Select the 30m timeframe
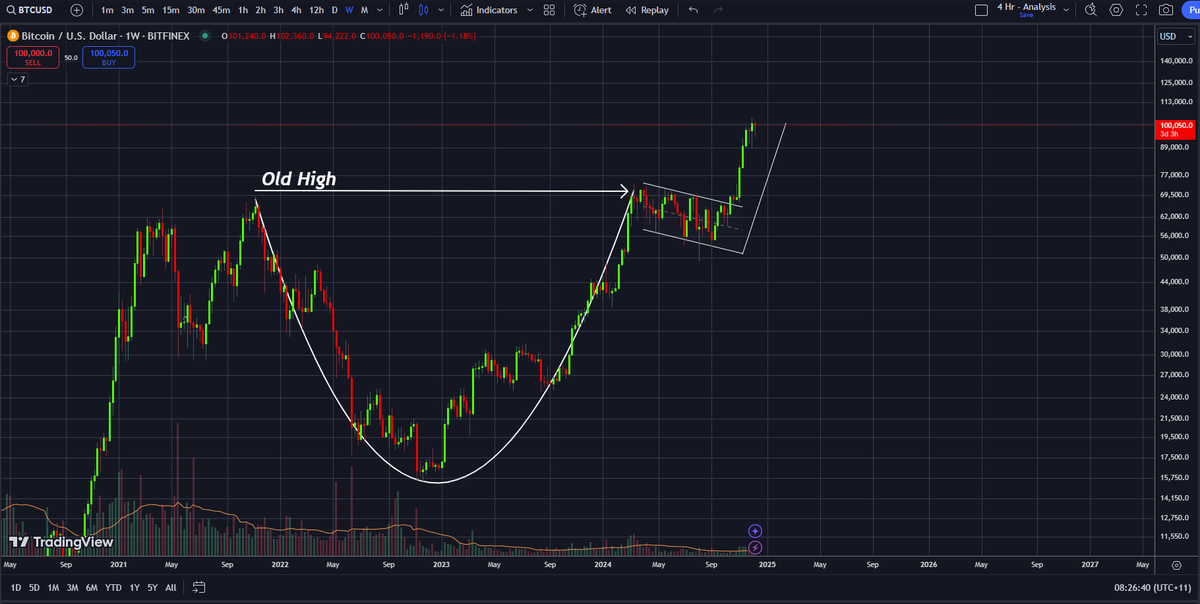The width and height of the screenshot is (1200, 604). click(196, 10)
